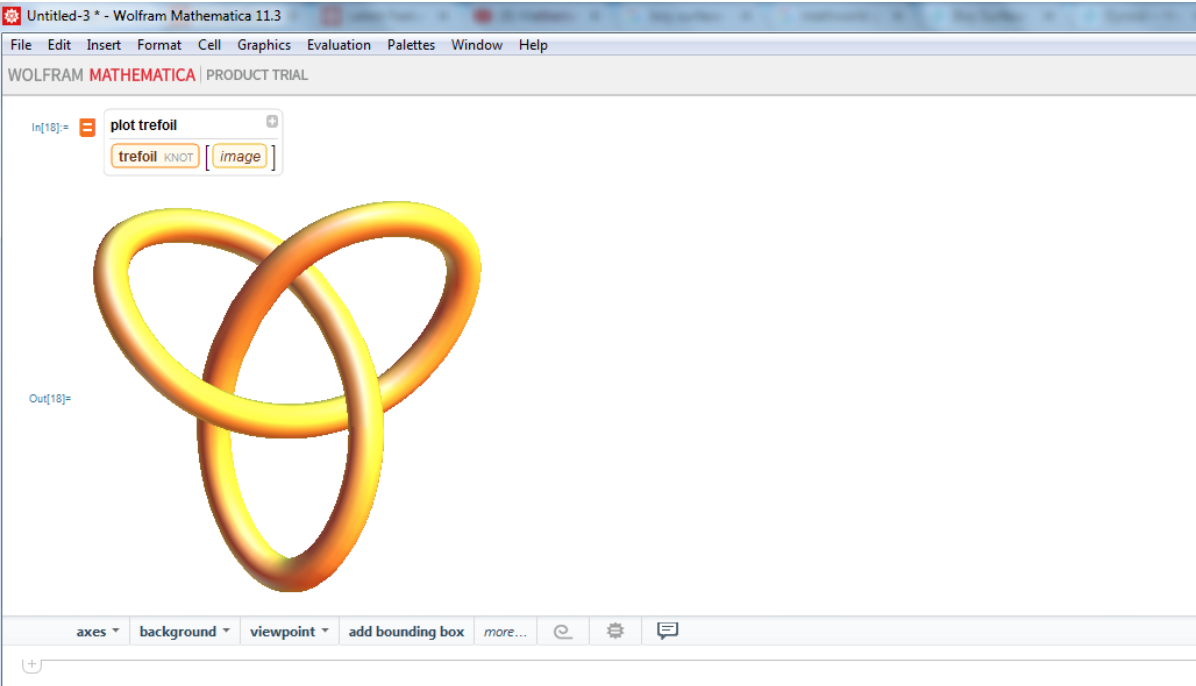Open the viewpoint dropdown
The image size is (1196, 686).
click(x=289, y=631)
